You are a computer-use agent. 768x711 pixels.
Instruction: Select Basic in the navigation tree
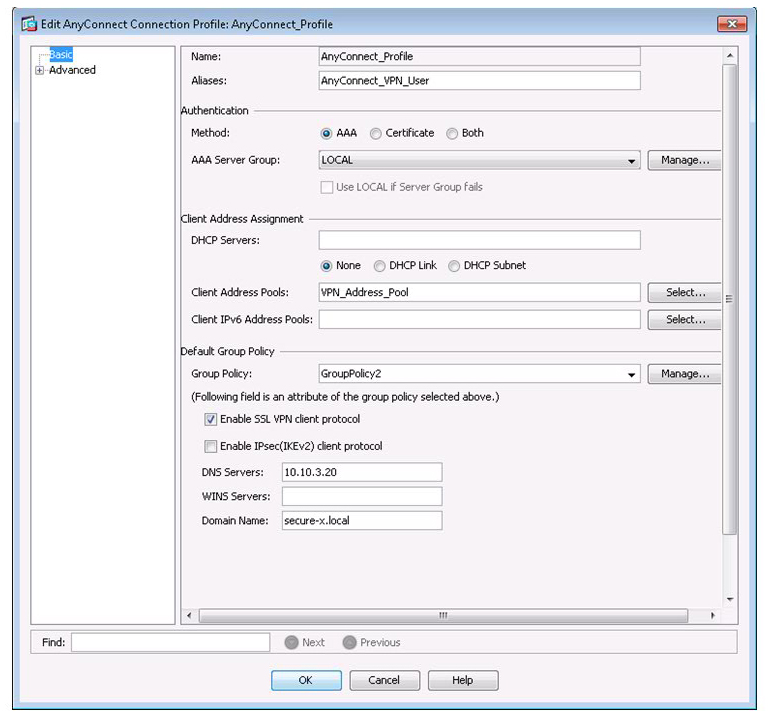tap(61, 55)
